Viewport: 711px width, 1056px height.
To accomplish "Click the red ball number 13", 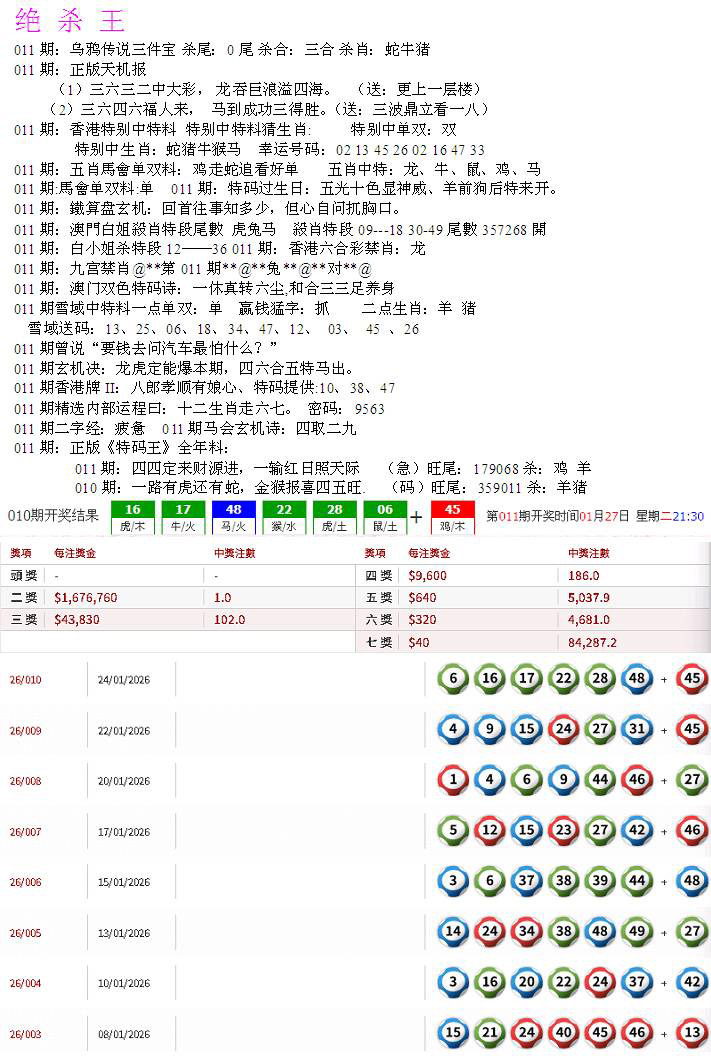I will tap(693, 1034).
